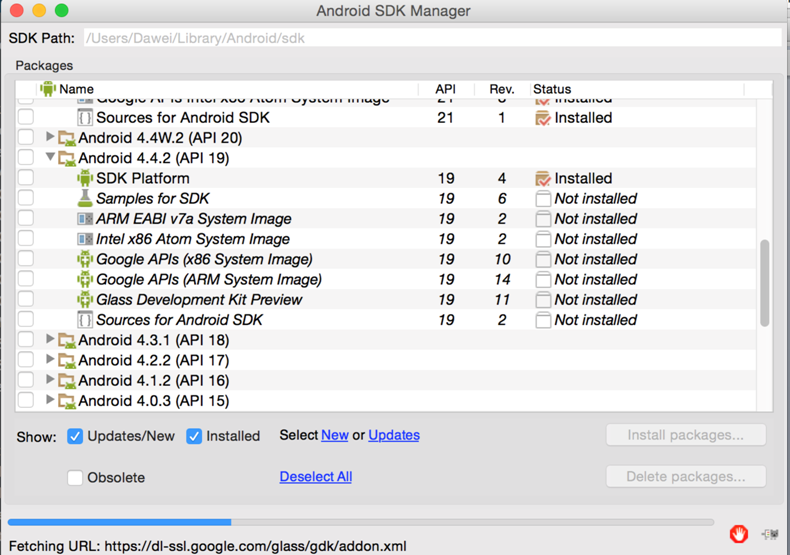Screen dimensions: 790x555
Task: Click API 21 Sources installed status icon
Action: [x=543, y=118]
